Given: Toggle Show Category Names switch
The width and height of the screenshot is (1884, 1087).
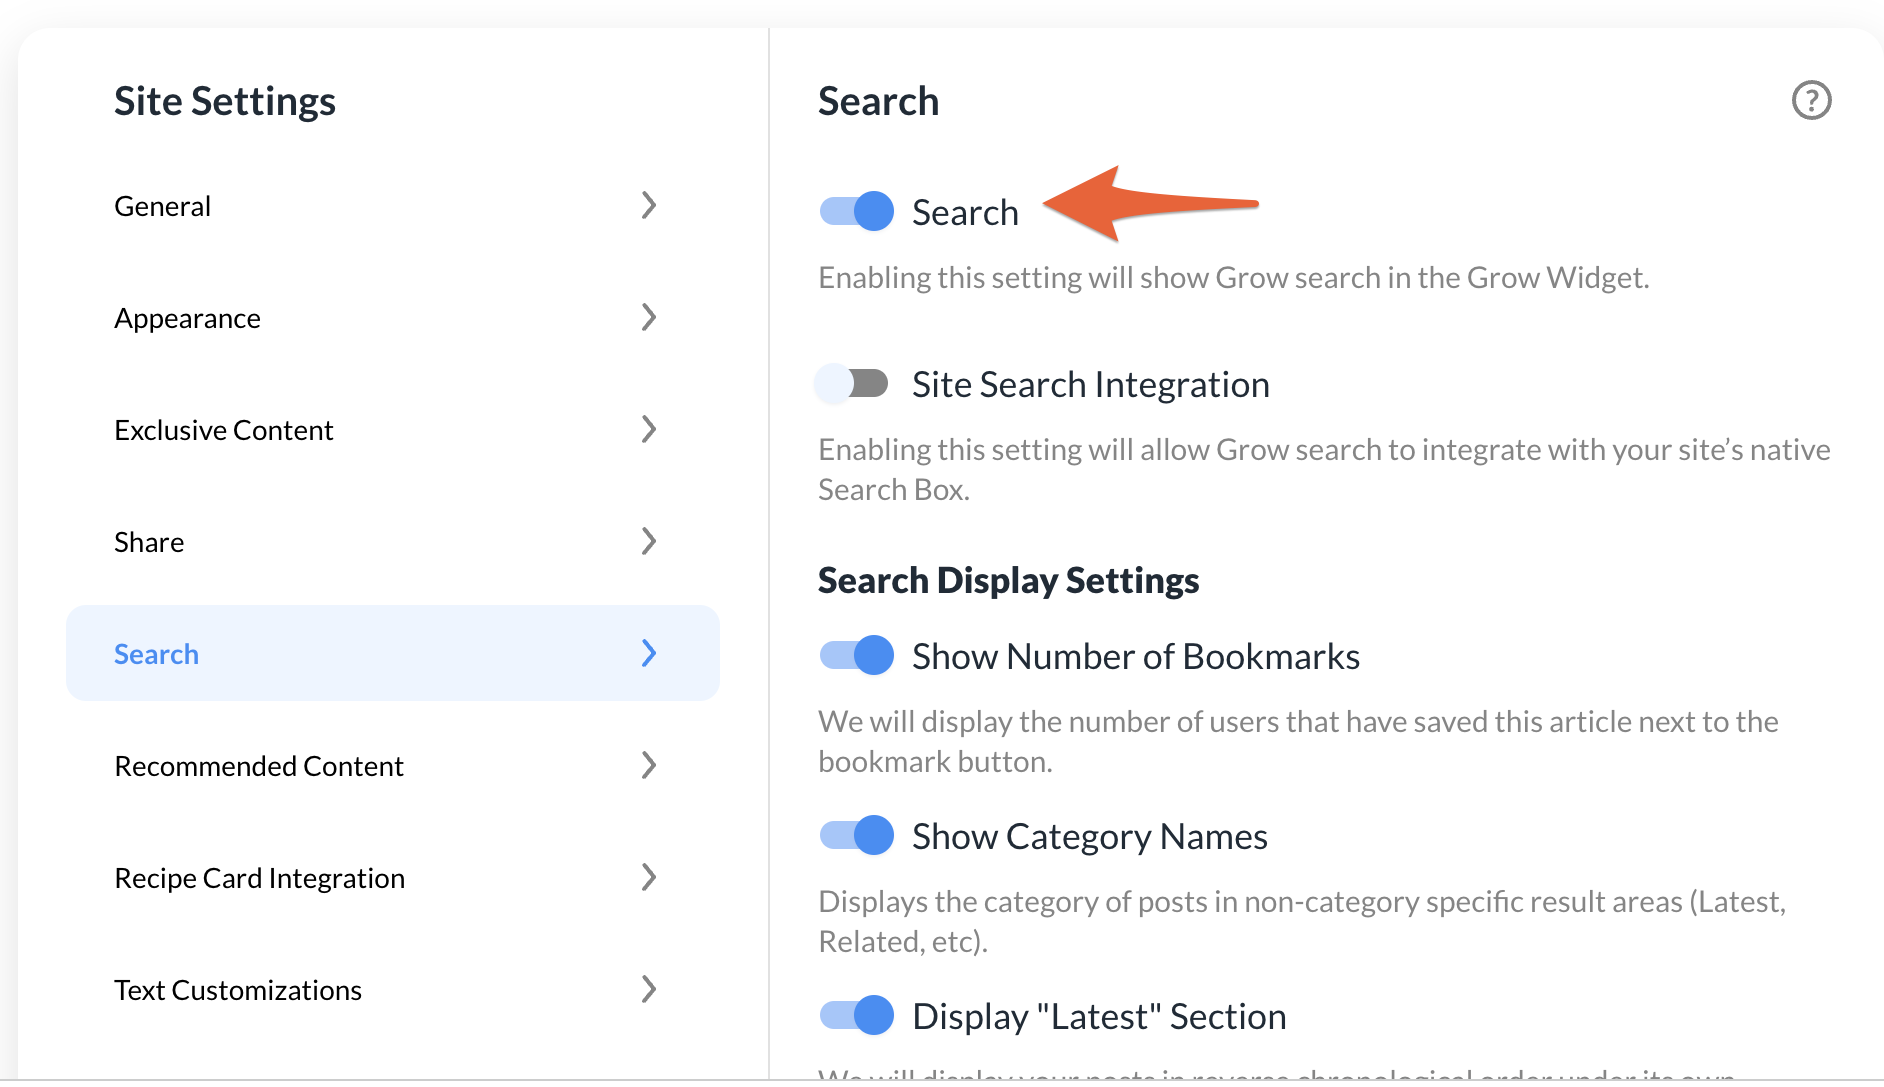Looking at the screenshot, I should (x=856, y=835).
